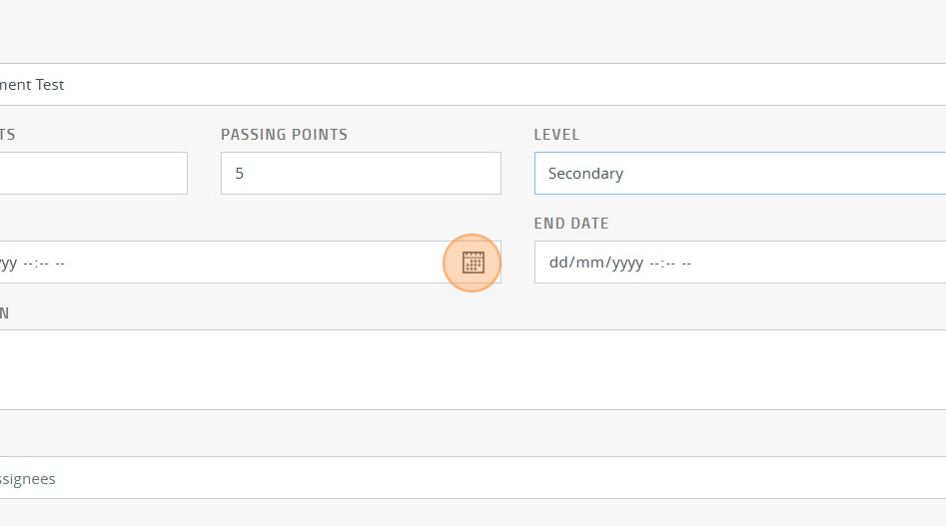Image resolution: width=946 pixels, height=526 pixels.
Task: Select the AM/PM segment in End Date
Action: (x=687, y=263)
